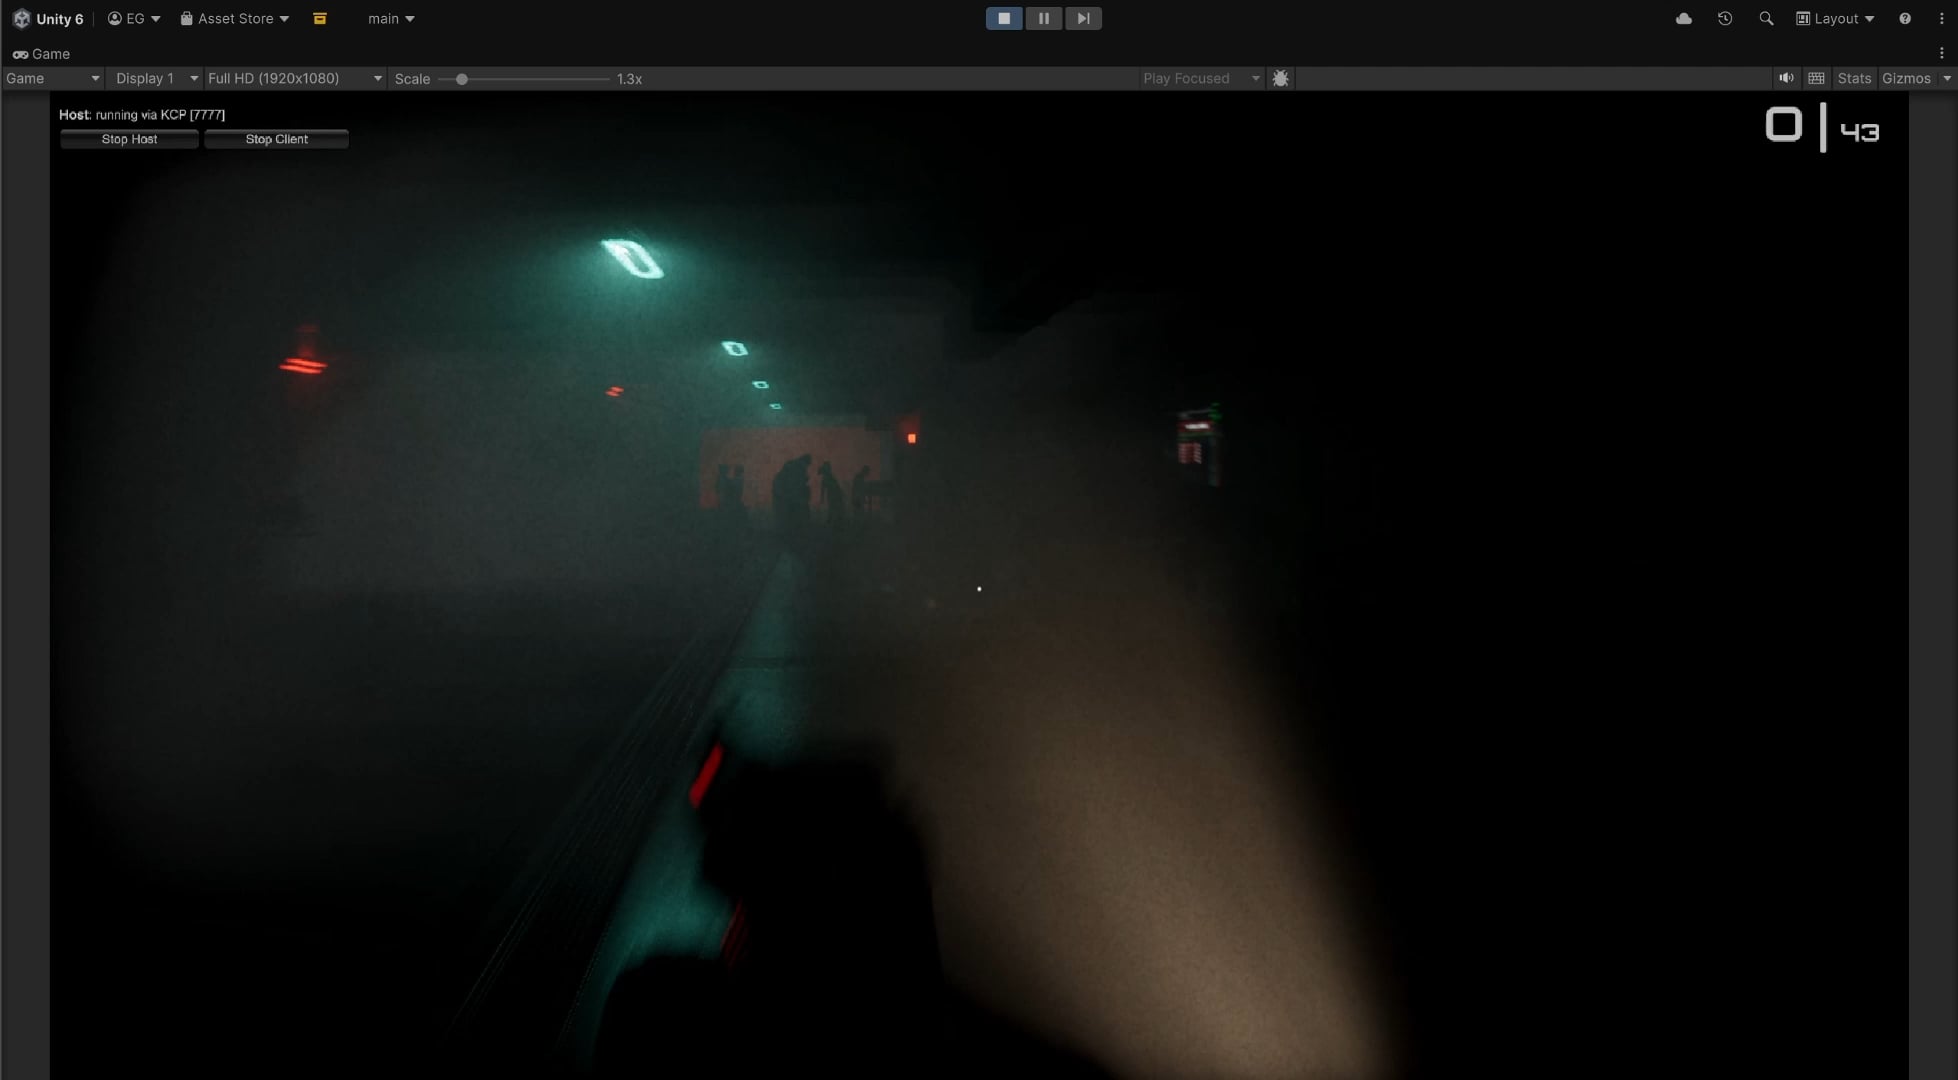Click the "Host: running via KCP [7777]" text

pyautogui.click(x=142, y=115)
